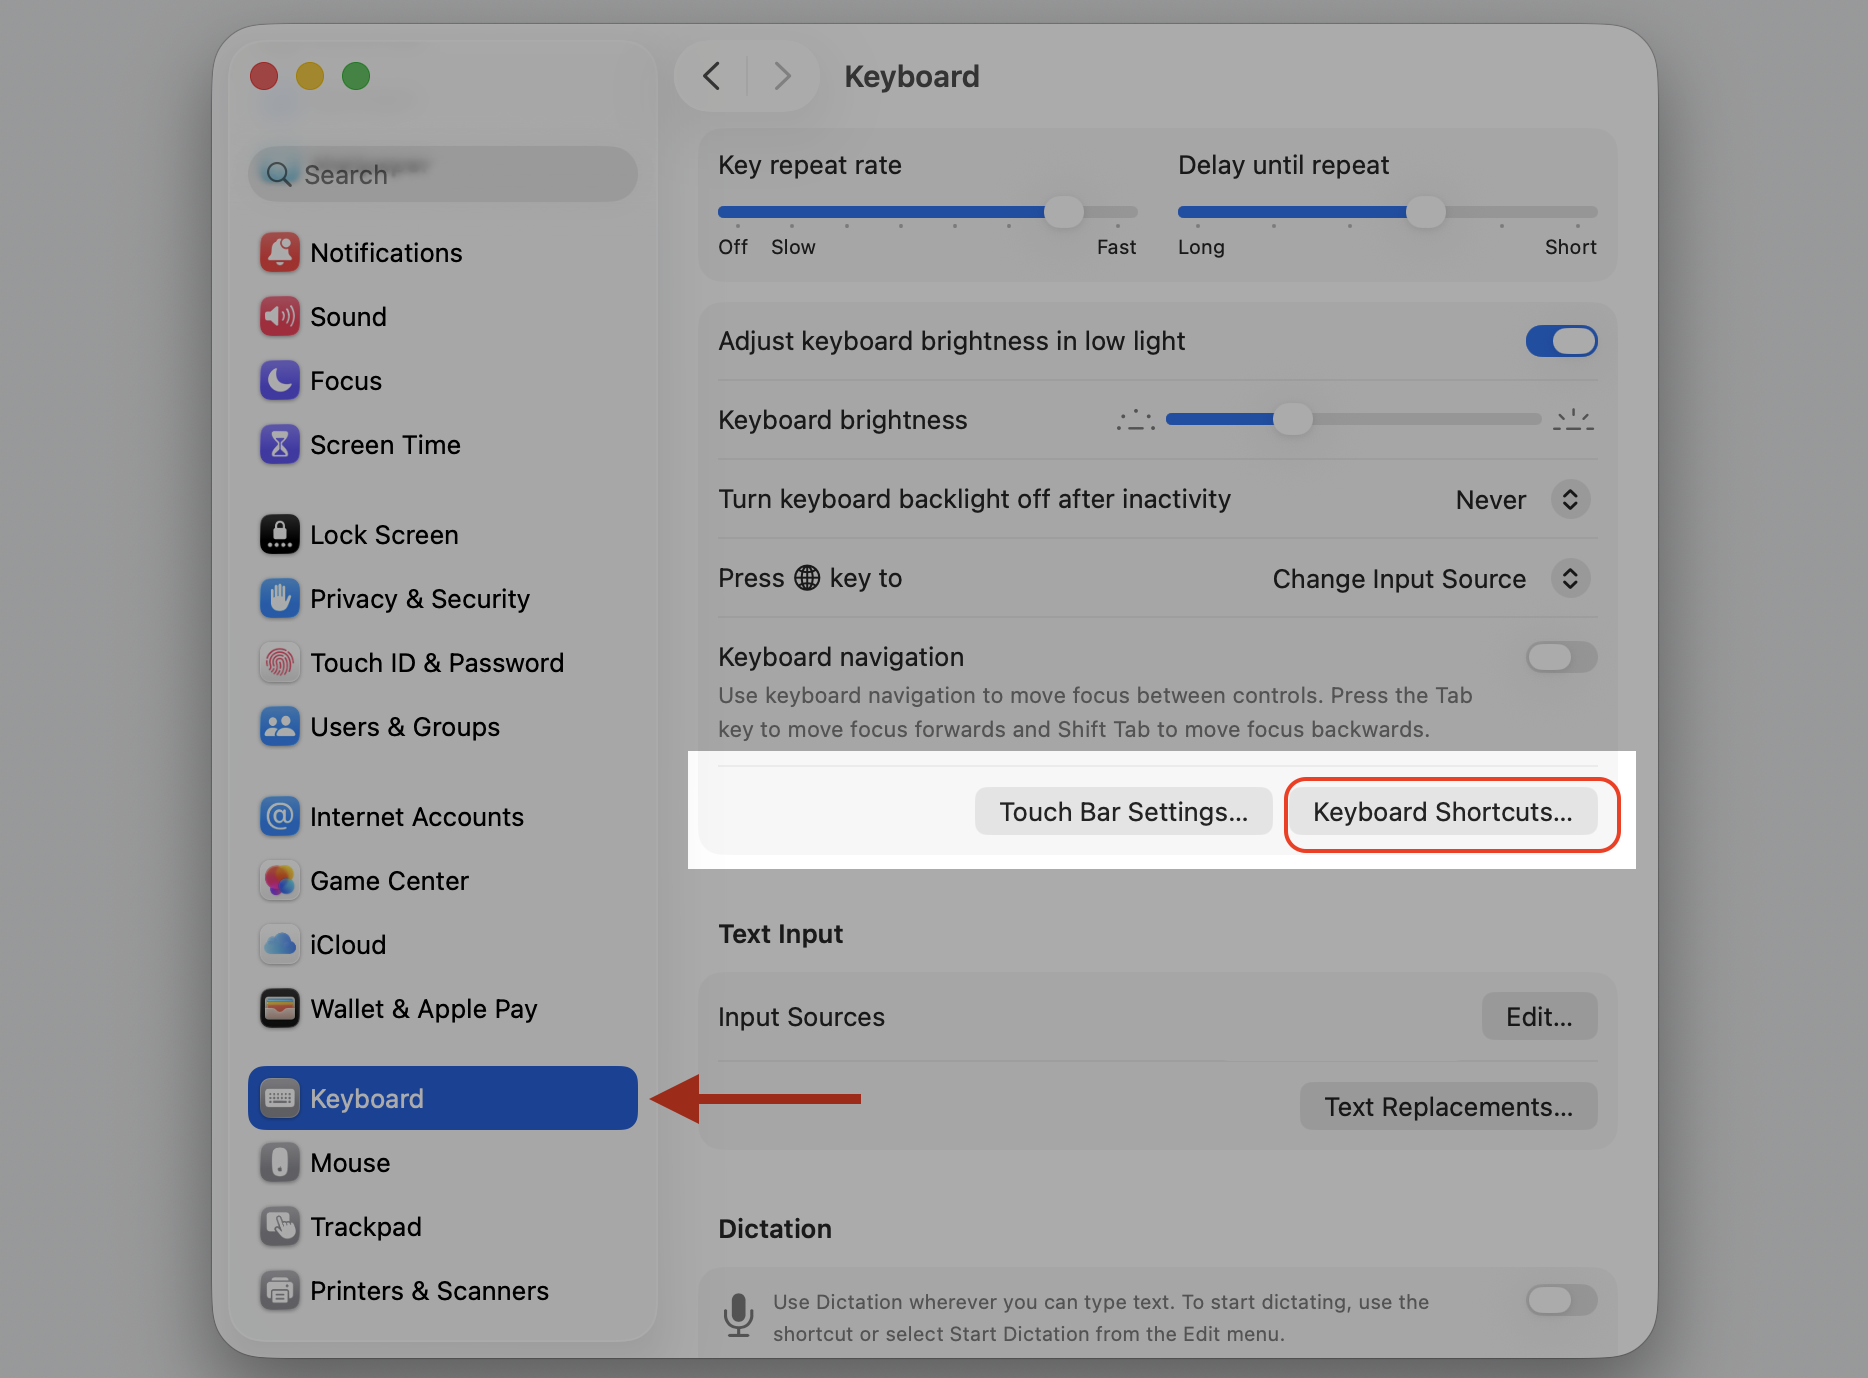Click the yellow minimize window button
This screenshot has height=1378, width=1868.
point(310,76)
